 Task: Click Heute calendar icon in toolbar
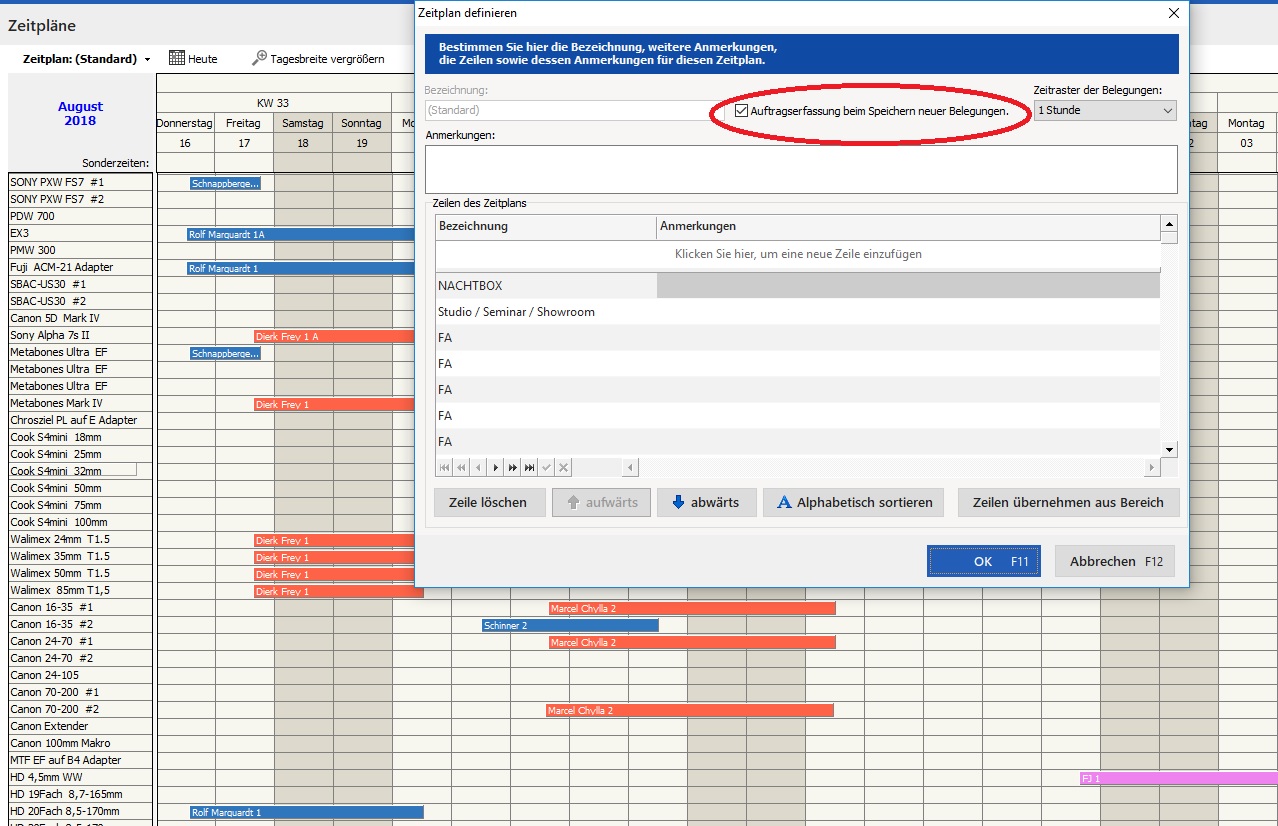(176, 58)
